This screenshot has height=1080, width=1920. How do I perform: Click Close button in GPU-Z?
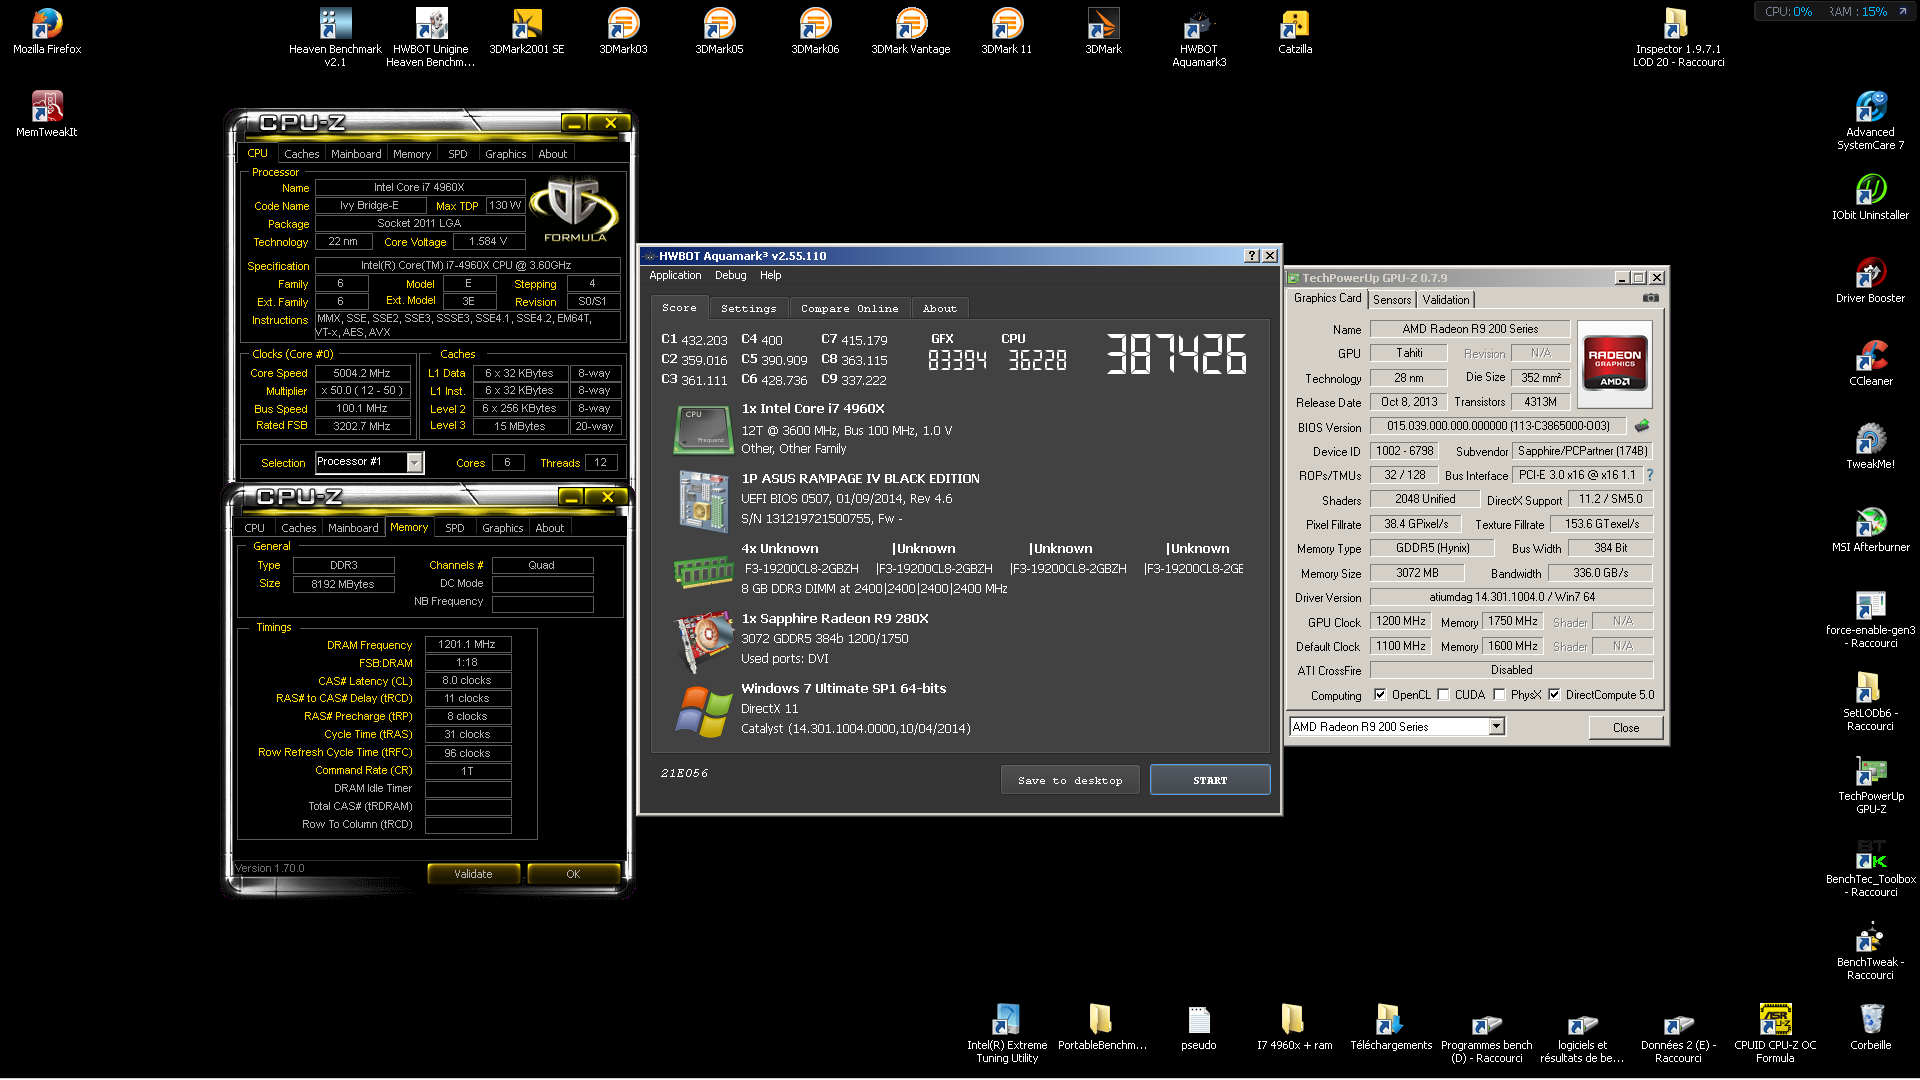click(1626, 728)
